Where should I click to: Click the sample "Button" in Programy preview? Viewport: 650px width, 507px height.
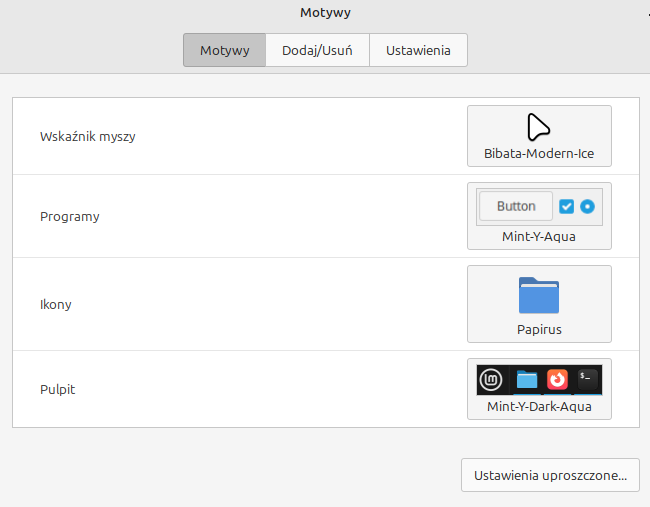click(516, 206)
